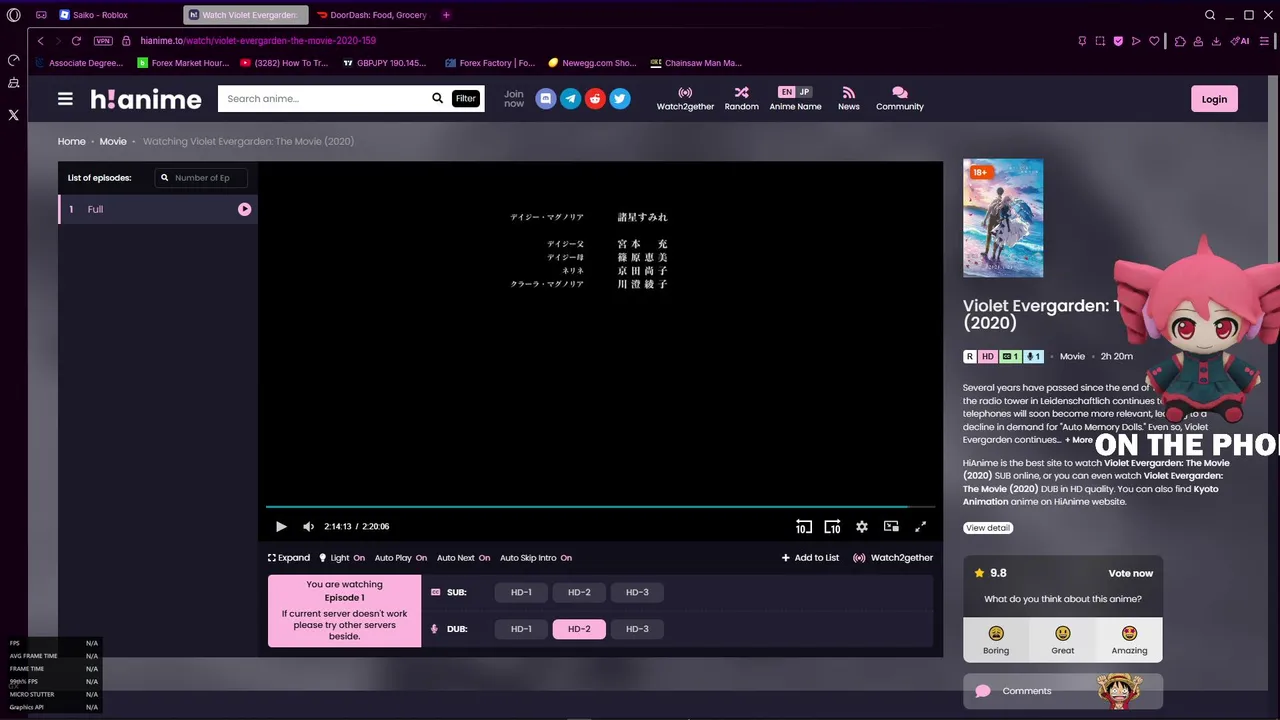Toggle Auto Play setting
Viewport: 1280px width, 720px height.
pos(400,558)
